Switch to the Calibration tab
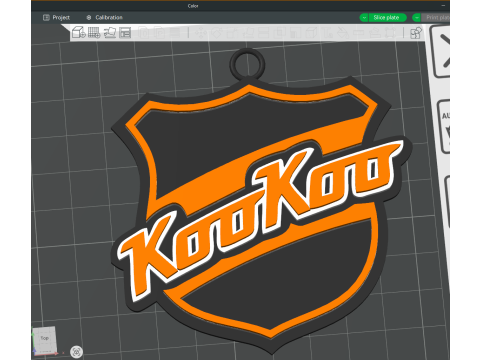 click(x=104, y=17)
